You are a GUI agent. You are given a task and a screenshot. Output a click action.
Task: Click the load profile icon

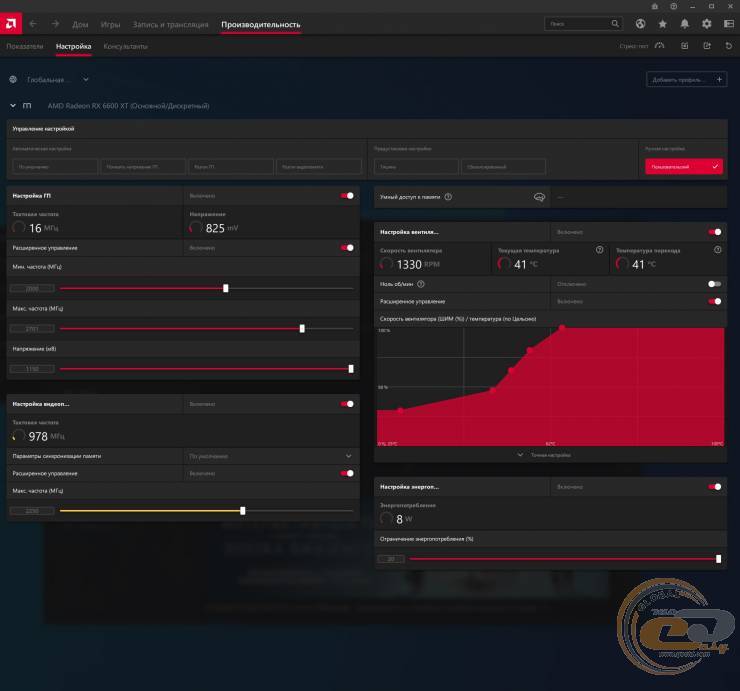point(684,46)
